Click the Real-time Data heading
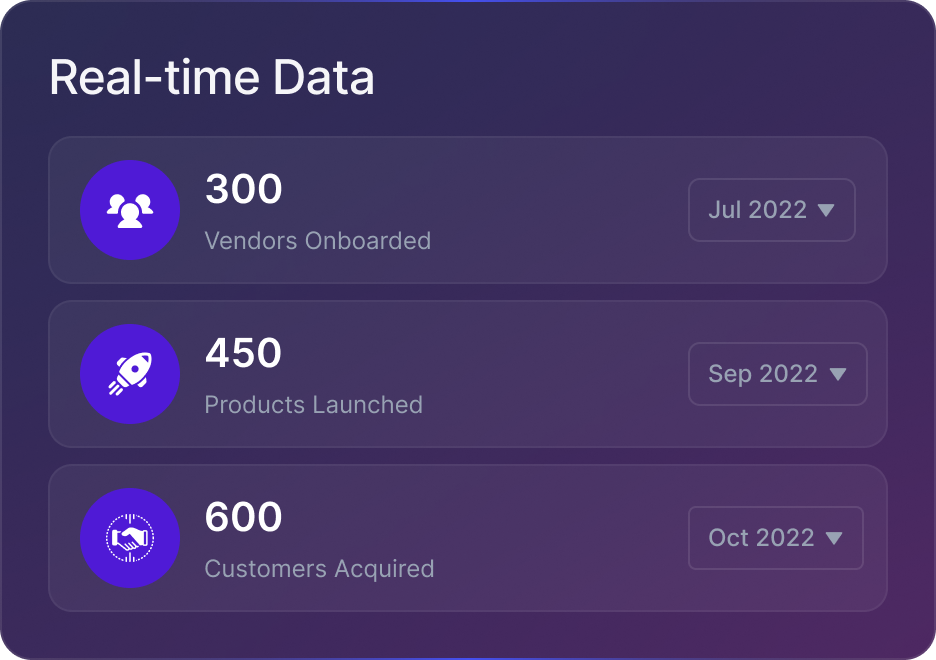The height and width of the screenshot is (660, 936). [x=212, y=78]
